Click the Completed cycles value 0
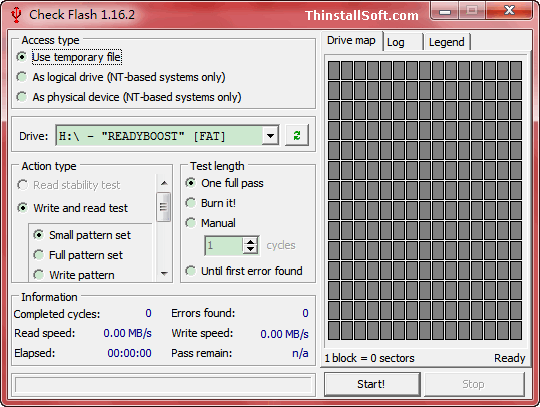Screen dimensions: 540x407 click(x=148, y=313)
